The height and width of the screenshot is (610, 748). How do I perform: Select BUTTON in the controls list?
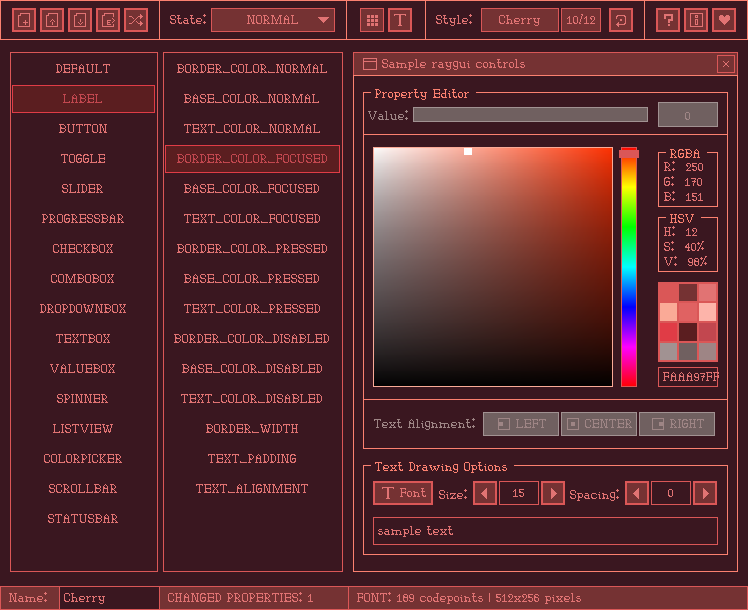pyautogui.click(x=83, y=129)
